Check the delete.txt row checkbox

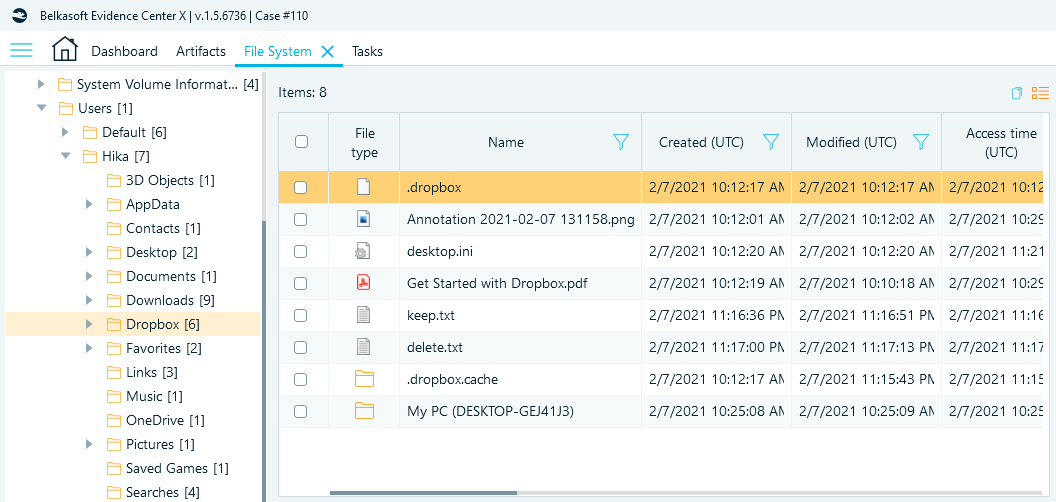(301, 348)
